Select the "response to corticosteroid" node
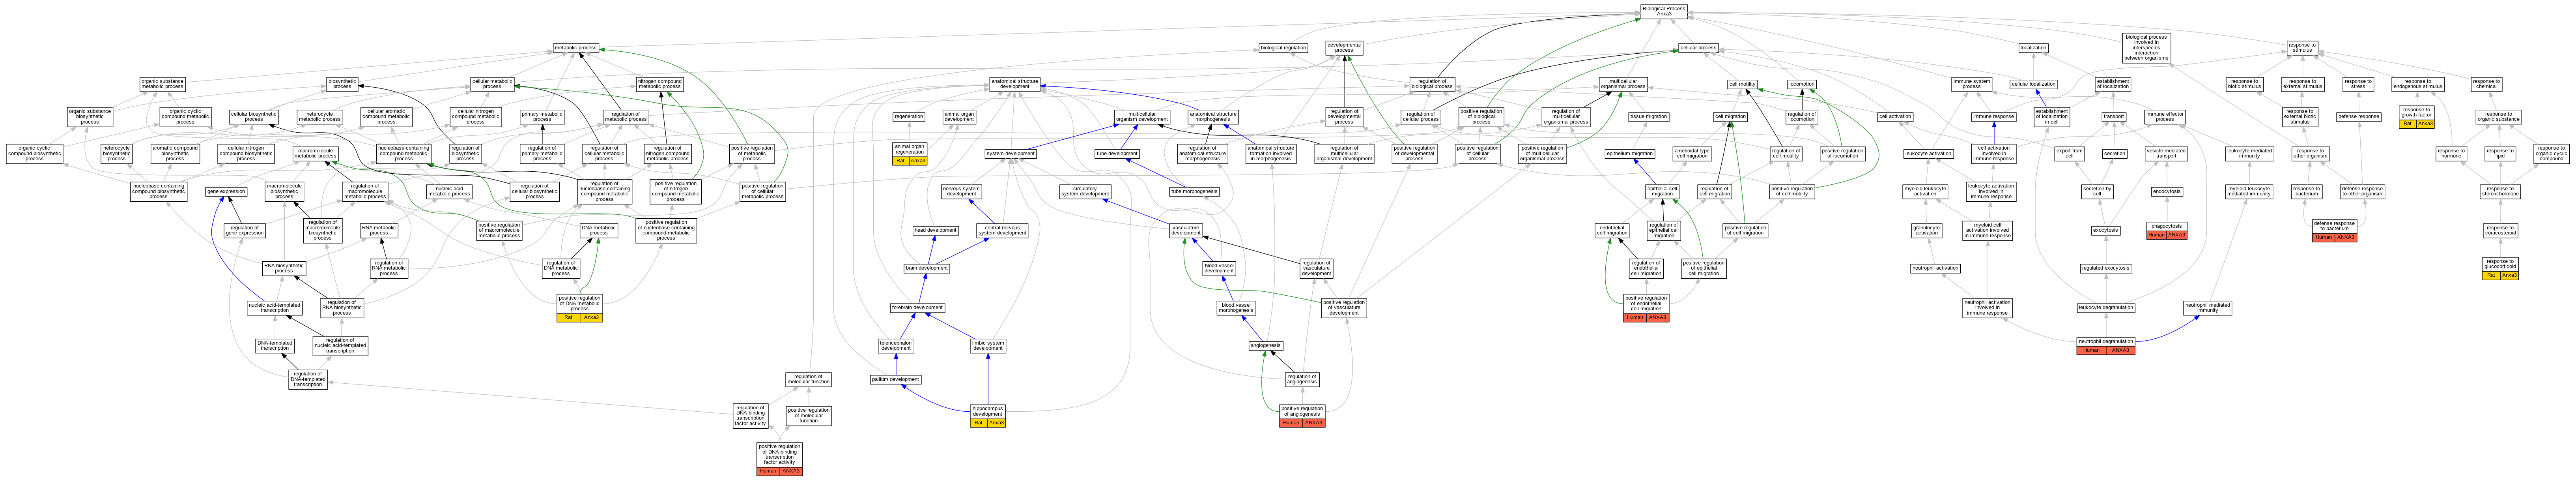Viewport: 2576px width, 480px height. 2500,230
